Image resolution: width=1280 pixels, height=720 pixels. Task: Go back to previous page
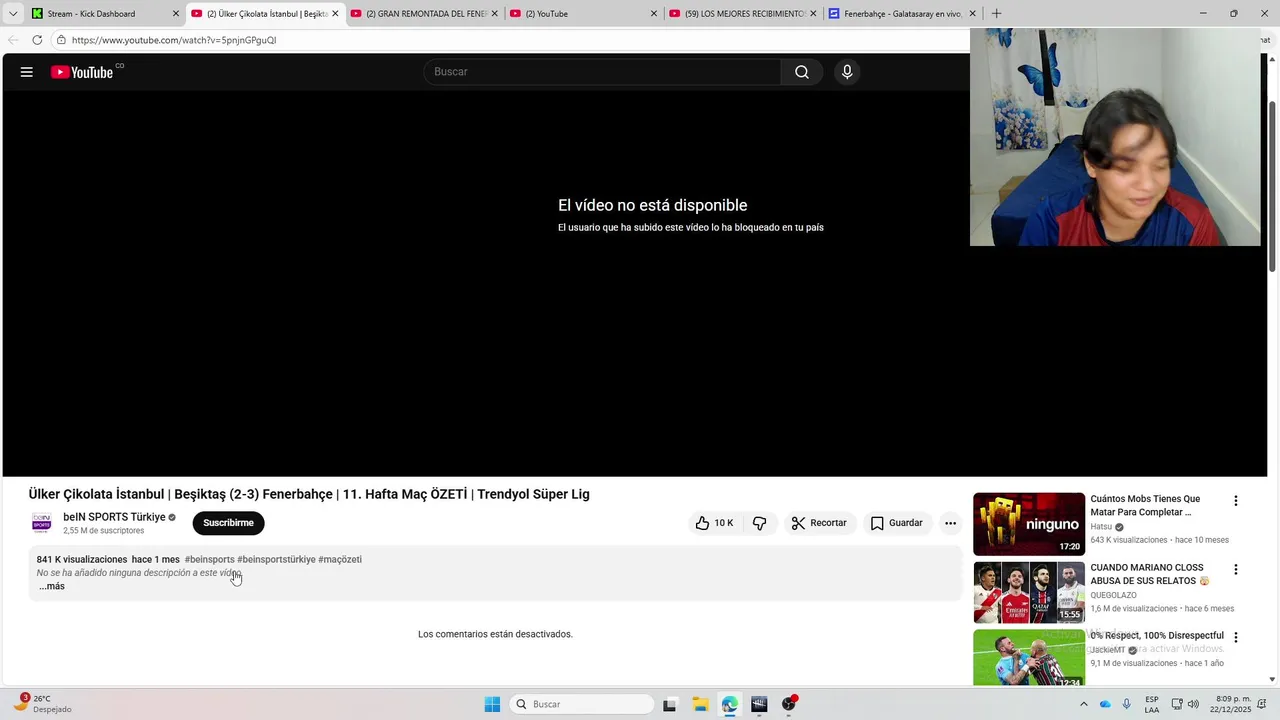click(x=13, y=40)
